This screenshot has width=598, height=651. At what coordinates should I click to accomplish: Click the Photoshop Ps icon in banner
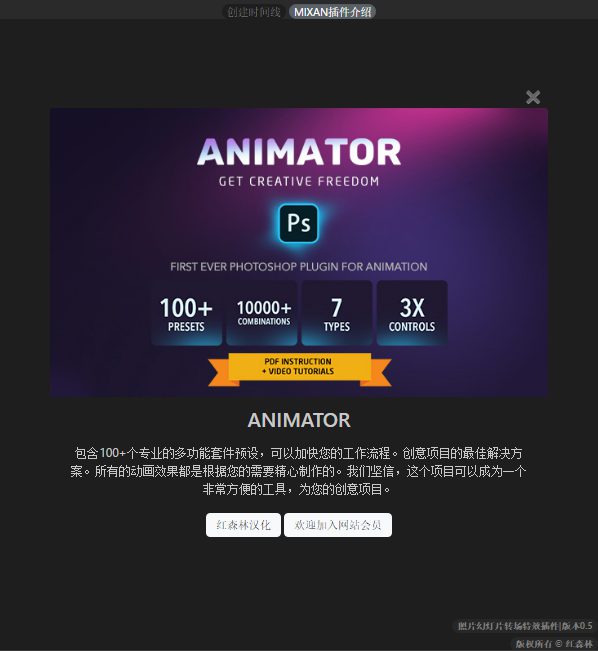point(299,223)
